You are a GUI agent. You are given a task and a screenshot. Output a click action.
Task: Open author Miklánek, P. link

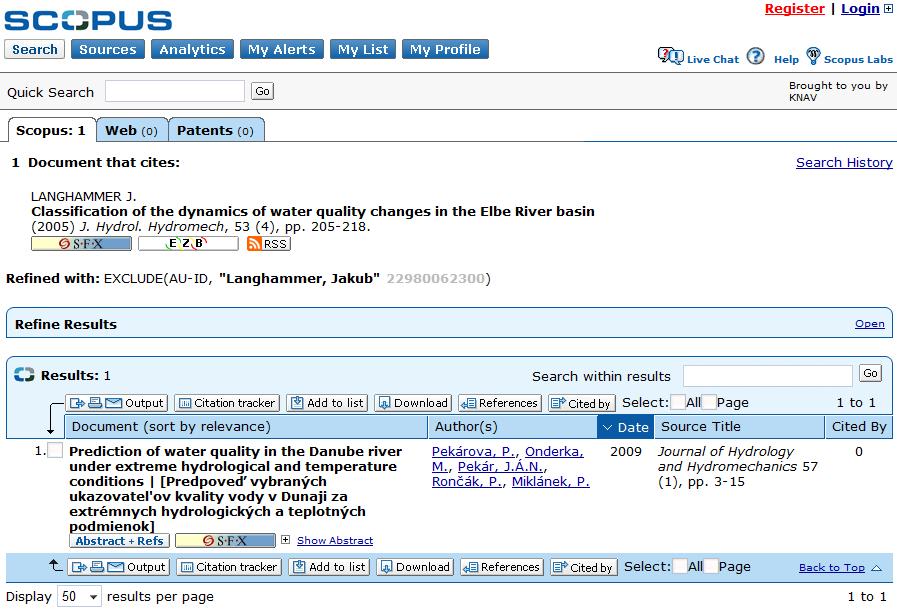pos(550,482)
